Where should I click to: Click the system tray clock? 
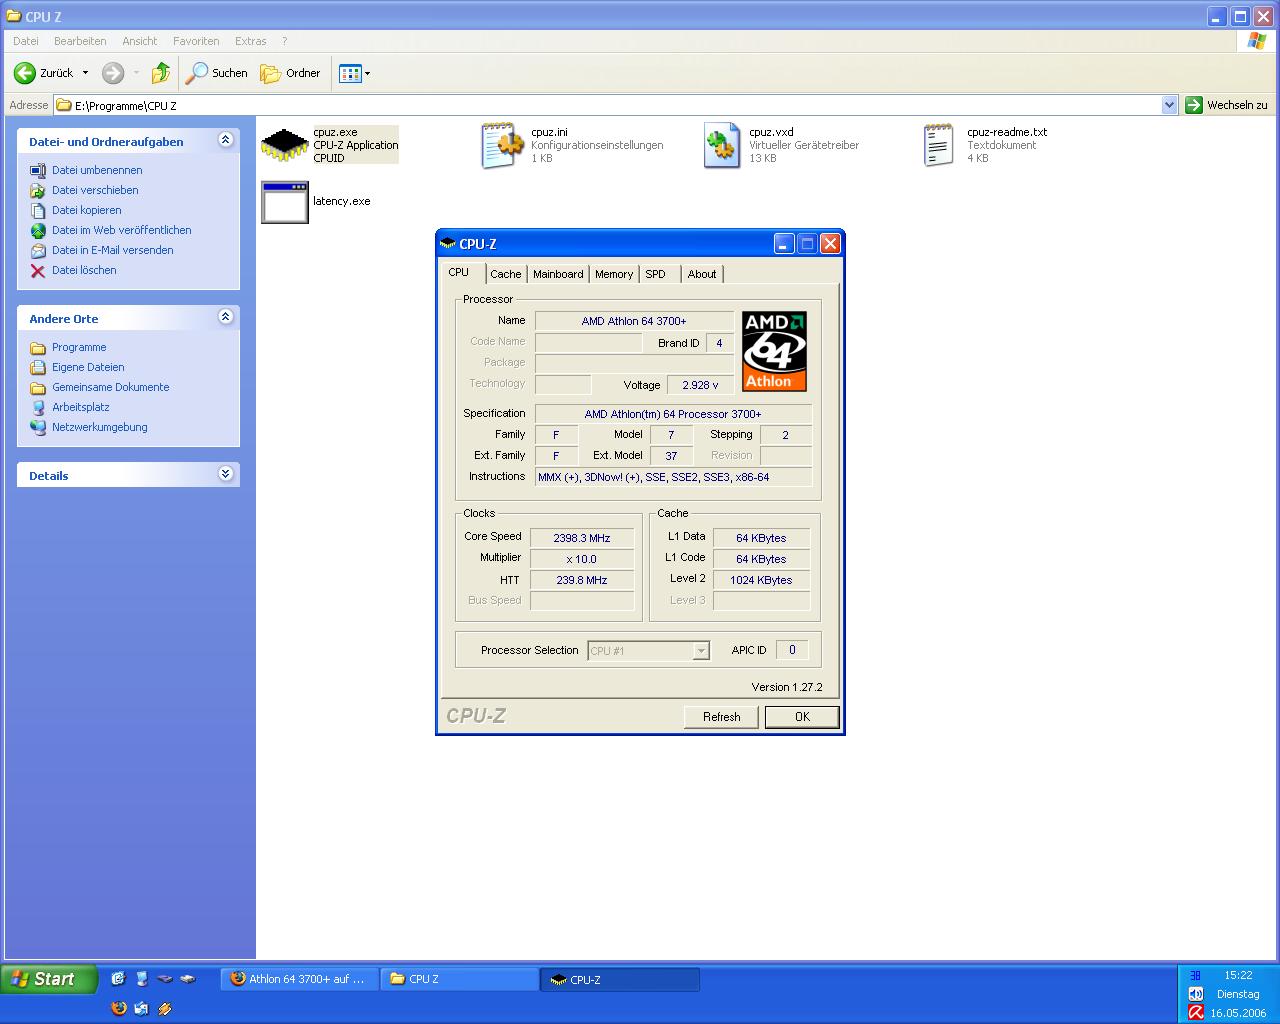[1238, 975]
